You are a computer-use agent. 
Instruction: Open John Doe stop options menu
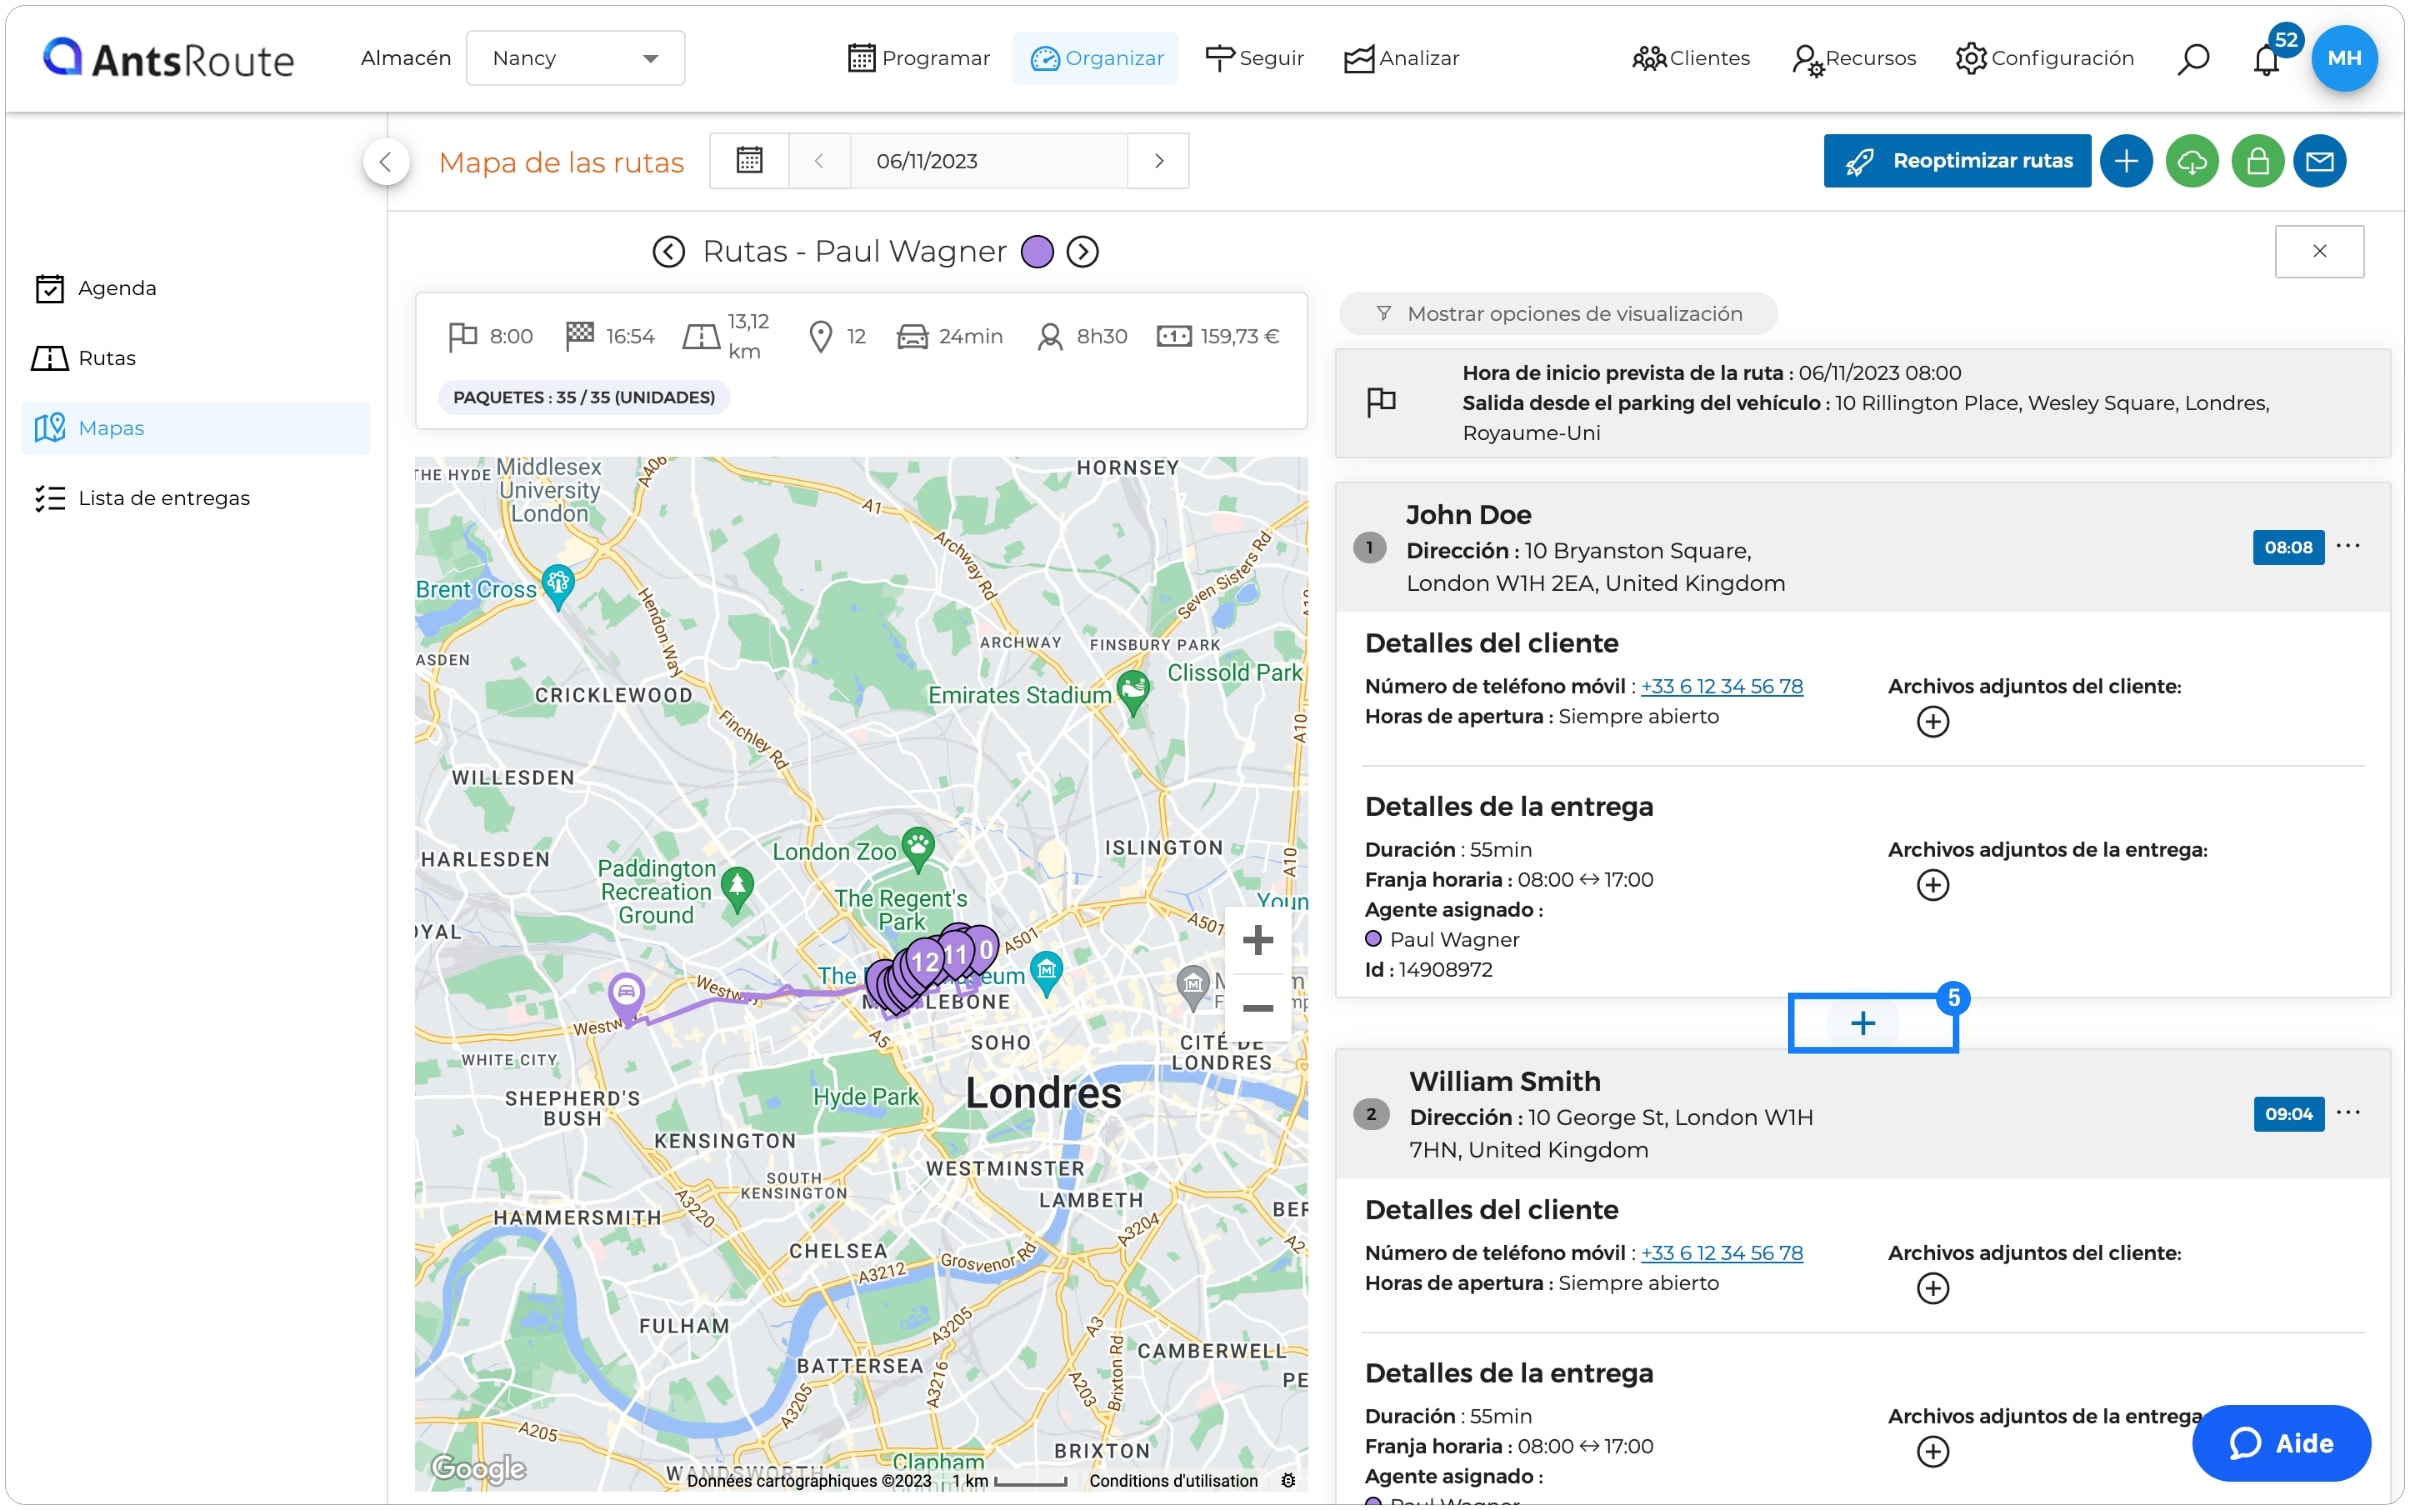[x=2348, y=546]
